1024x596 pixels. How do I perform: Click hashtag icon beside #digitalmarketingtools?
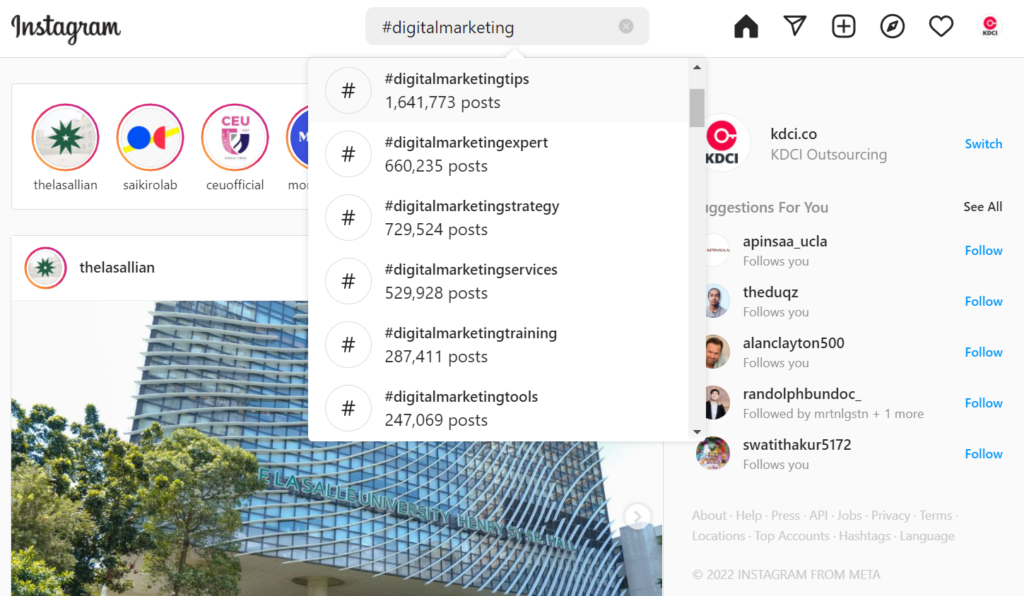(x=348, y=408)
